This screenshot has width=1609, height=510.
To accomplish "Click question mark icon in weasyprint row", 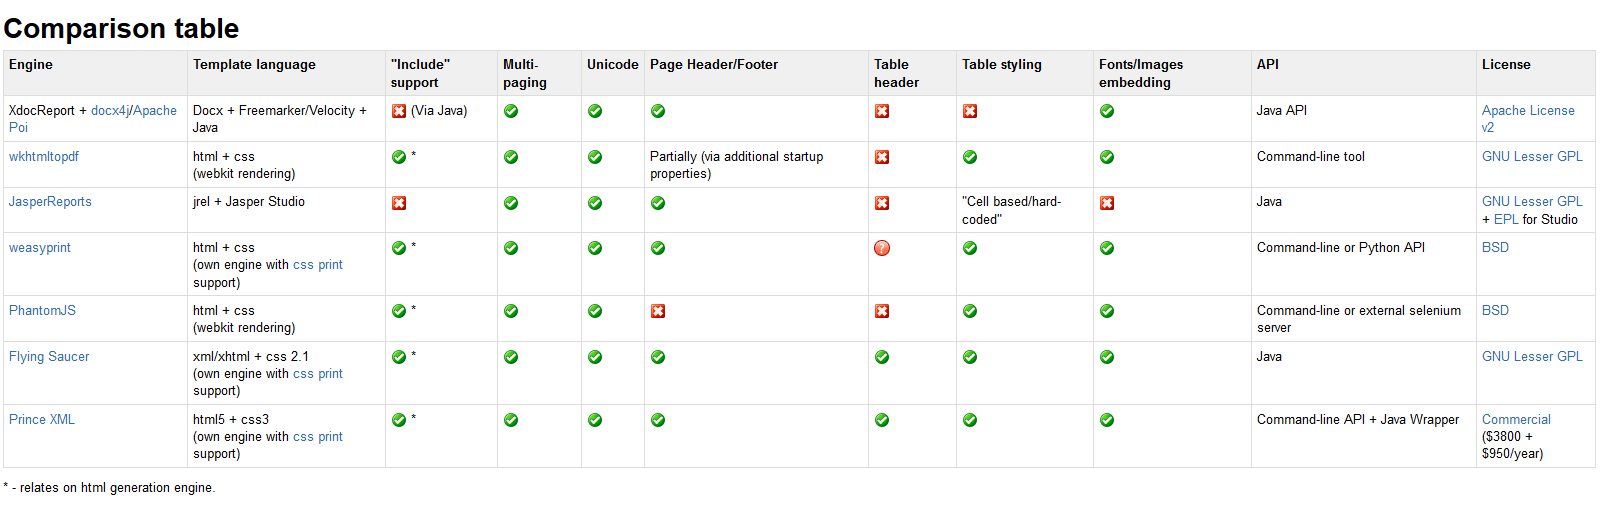I will [882, 248].
